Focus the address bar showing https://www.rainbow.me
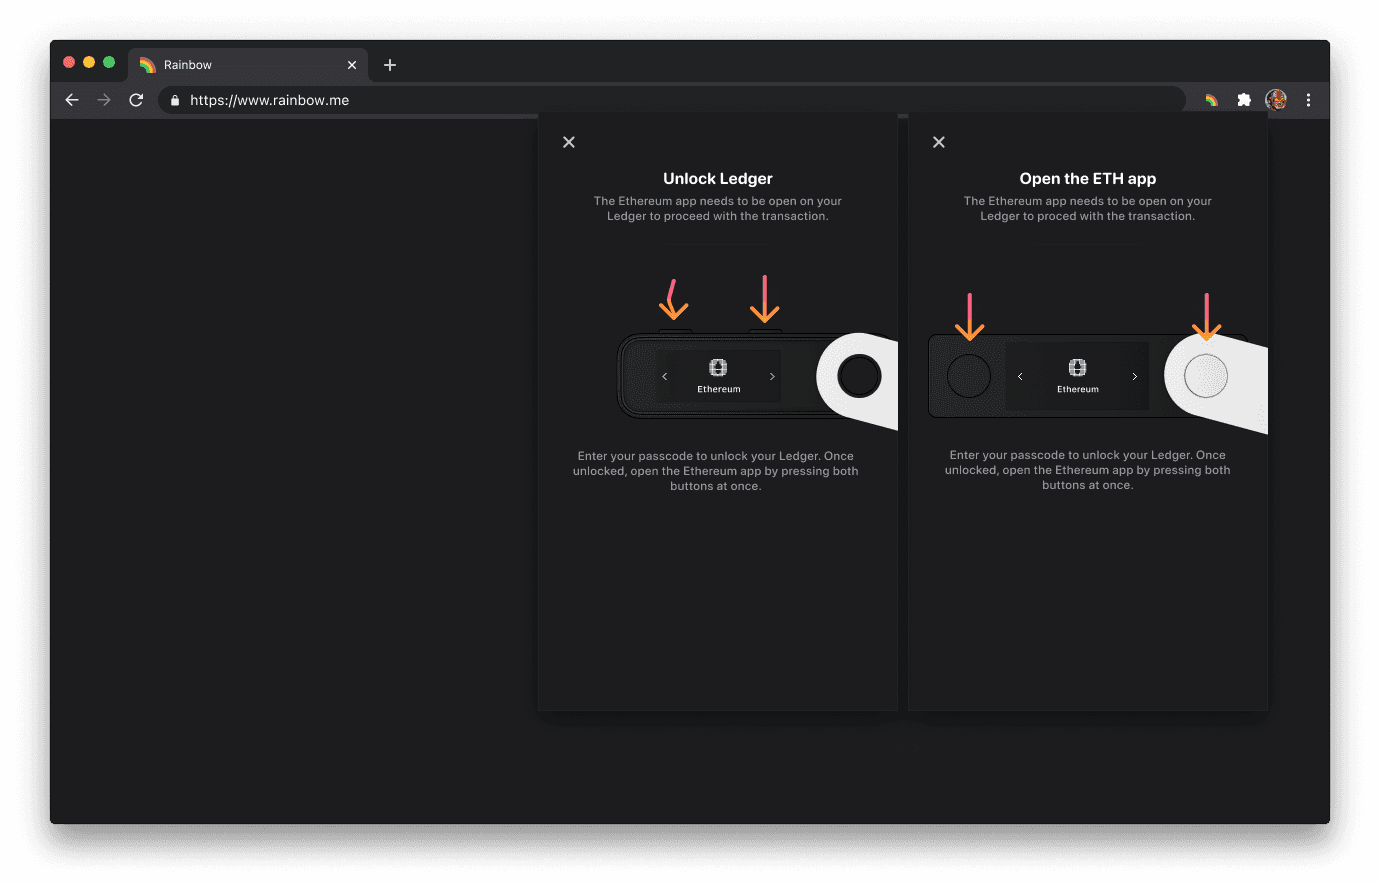 click(672, 100)
